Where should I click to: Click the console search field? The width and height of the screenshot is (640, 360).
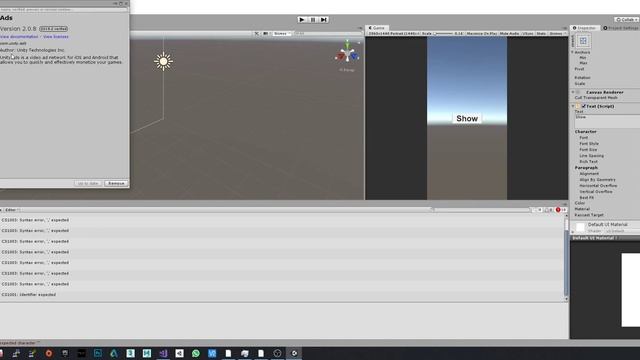coord(482,210)
